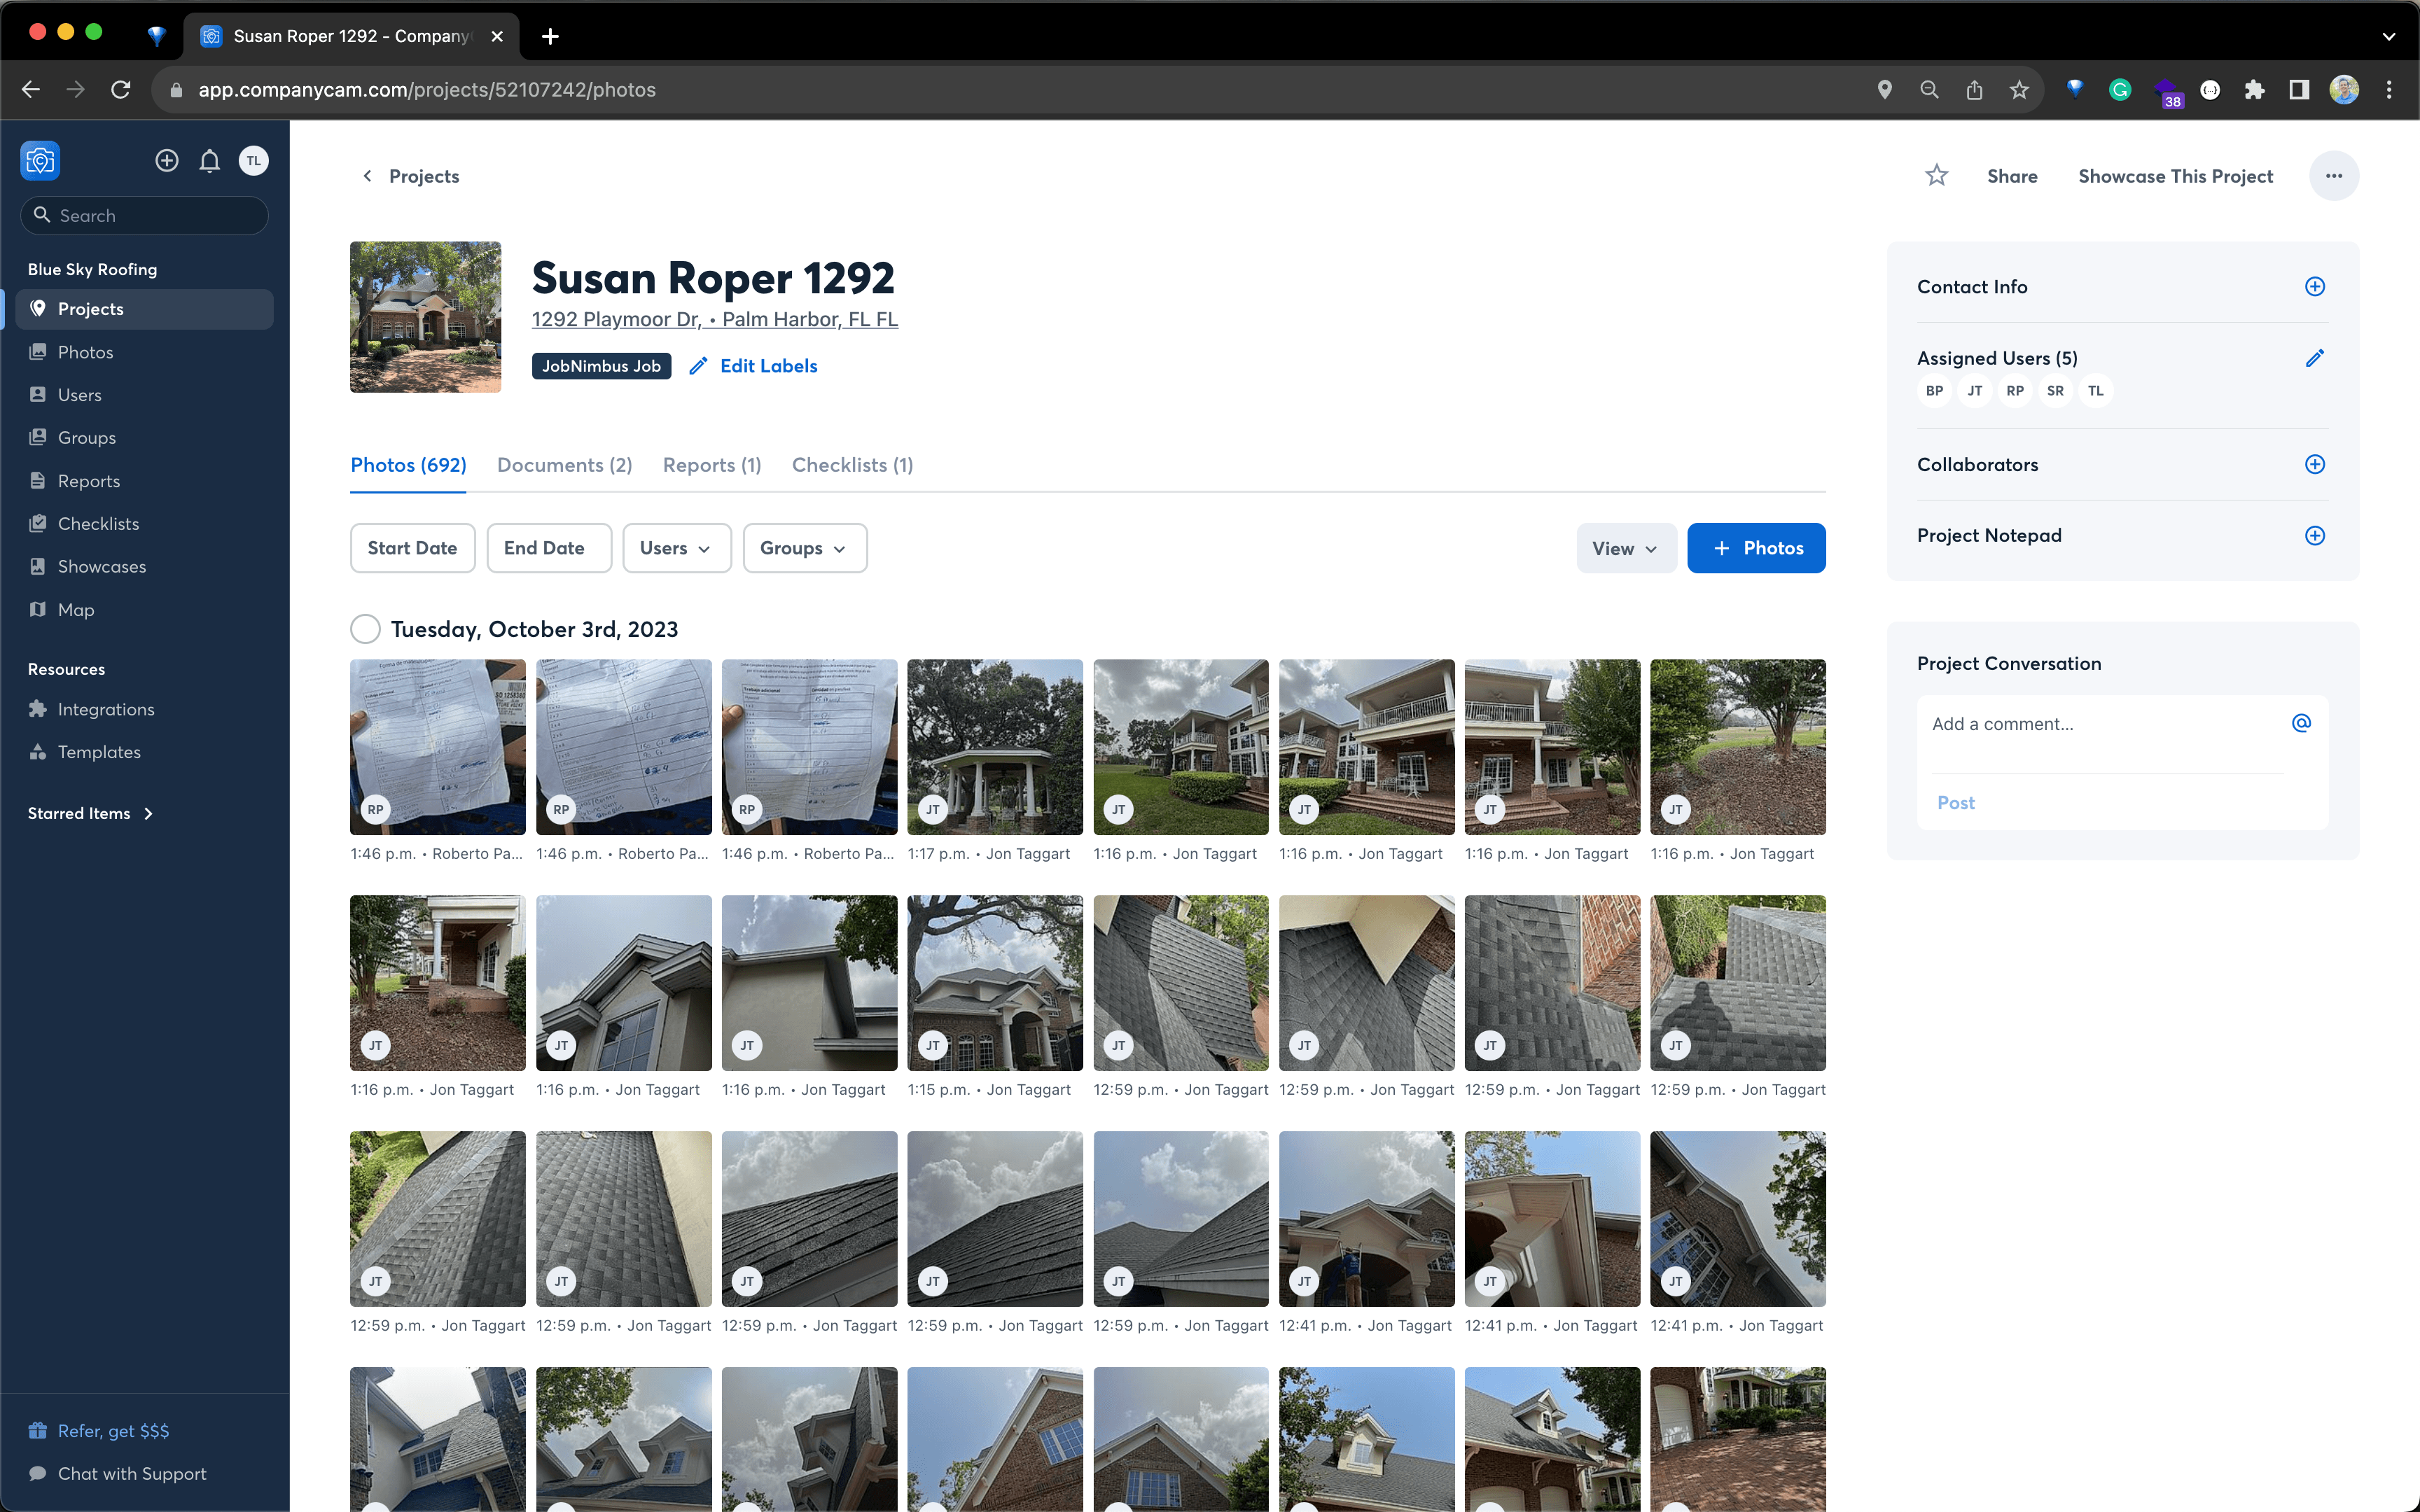
Task: Click the mention @ icon in comment box
Action: pyautogui.click(x=2301, y=723)
